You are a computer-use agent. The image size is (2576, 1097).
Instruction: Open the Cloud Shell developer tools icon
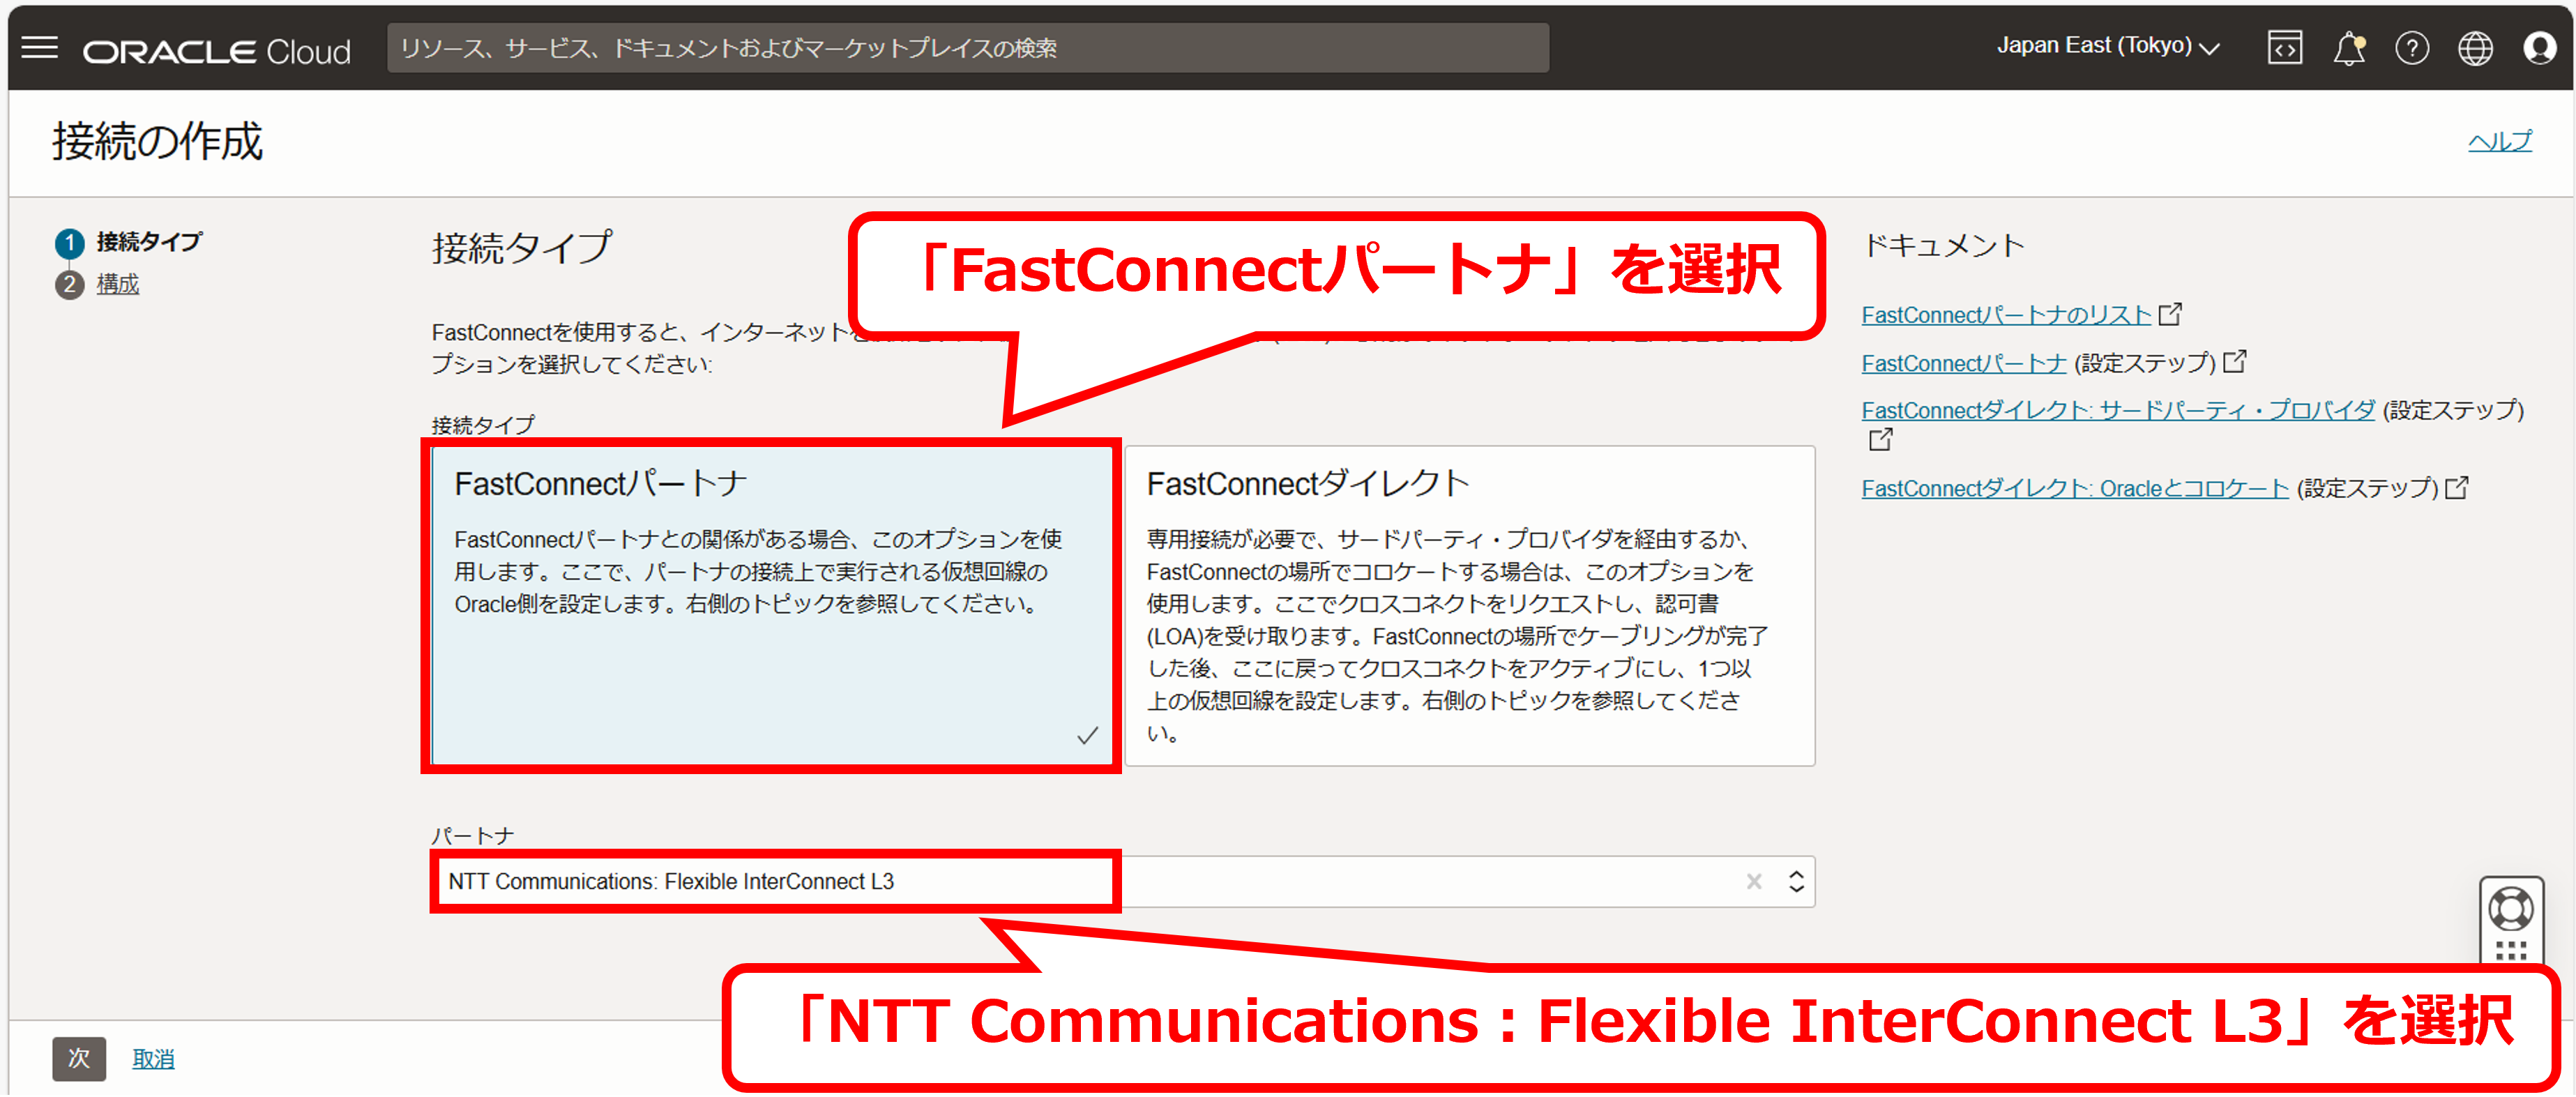[x=2285, y=47]
